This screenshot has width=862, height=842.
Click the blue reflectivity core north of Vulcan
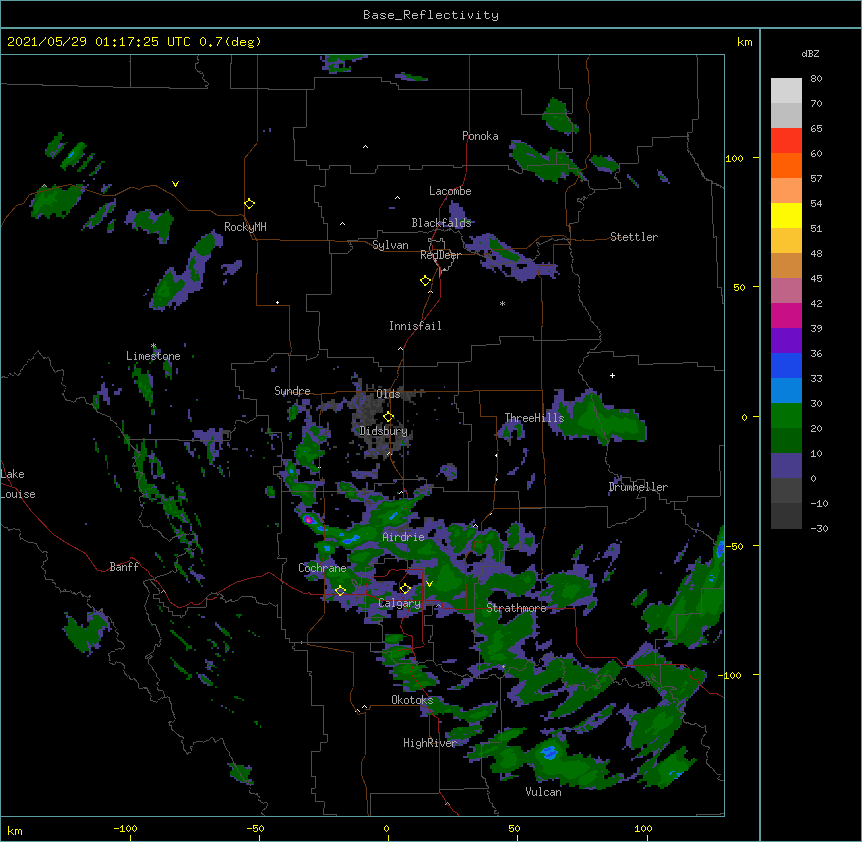click(549, 752)
